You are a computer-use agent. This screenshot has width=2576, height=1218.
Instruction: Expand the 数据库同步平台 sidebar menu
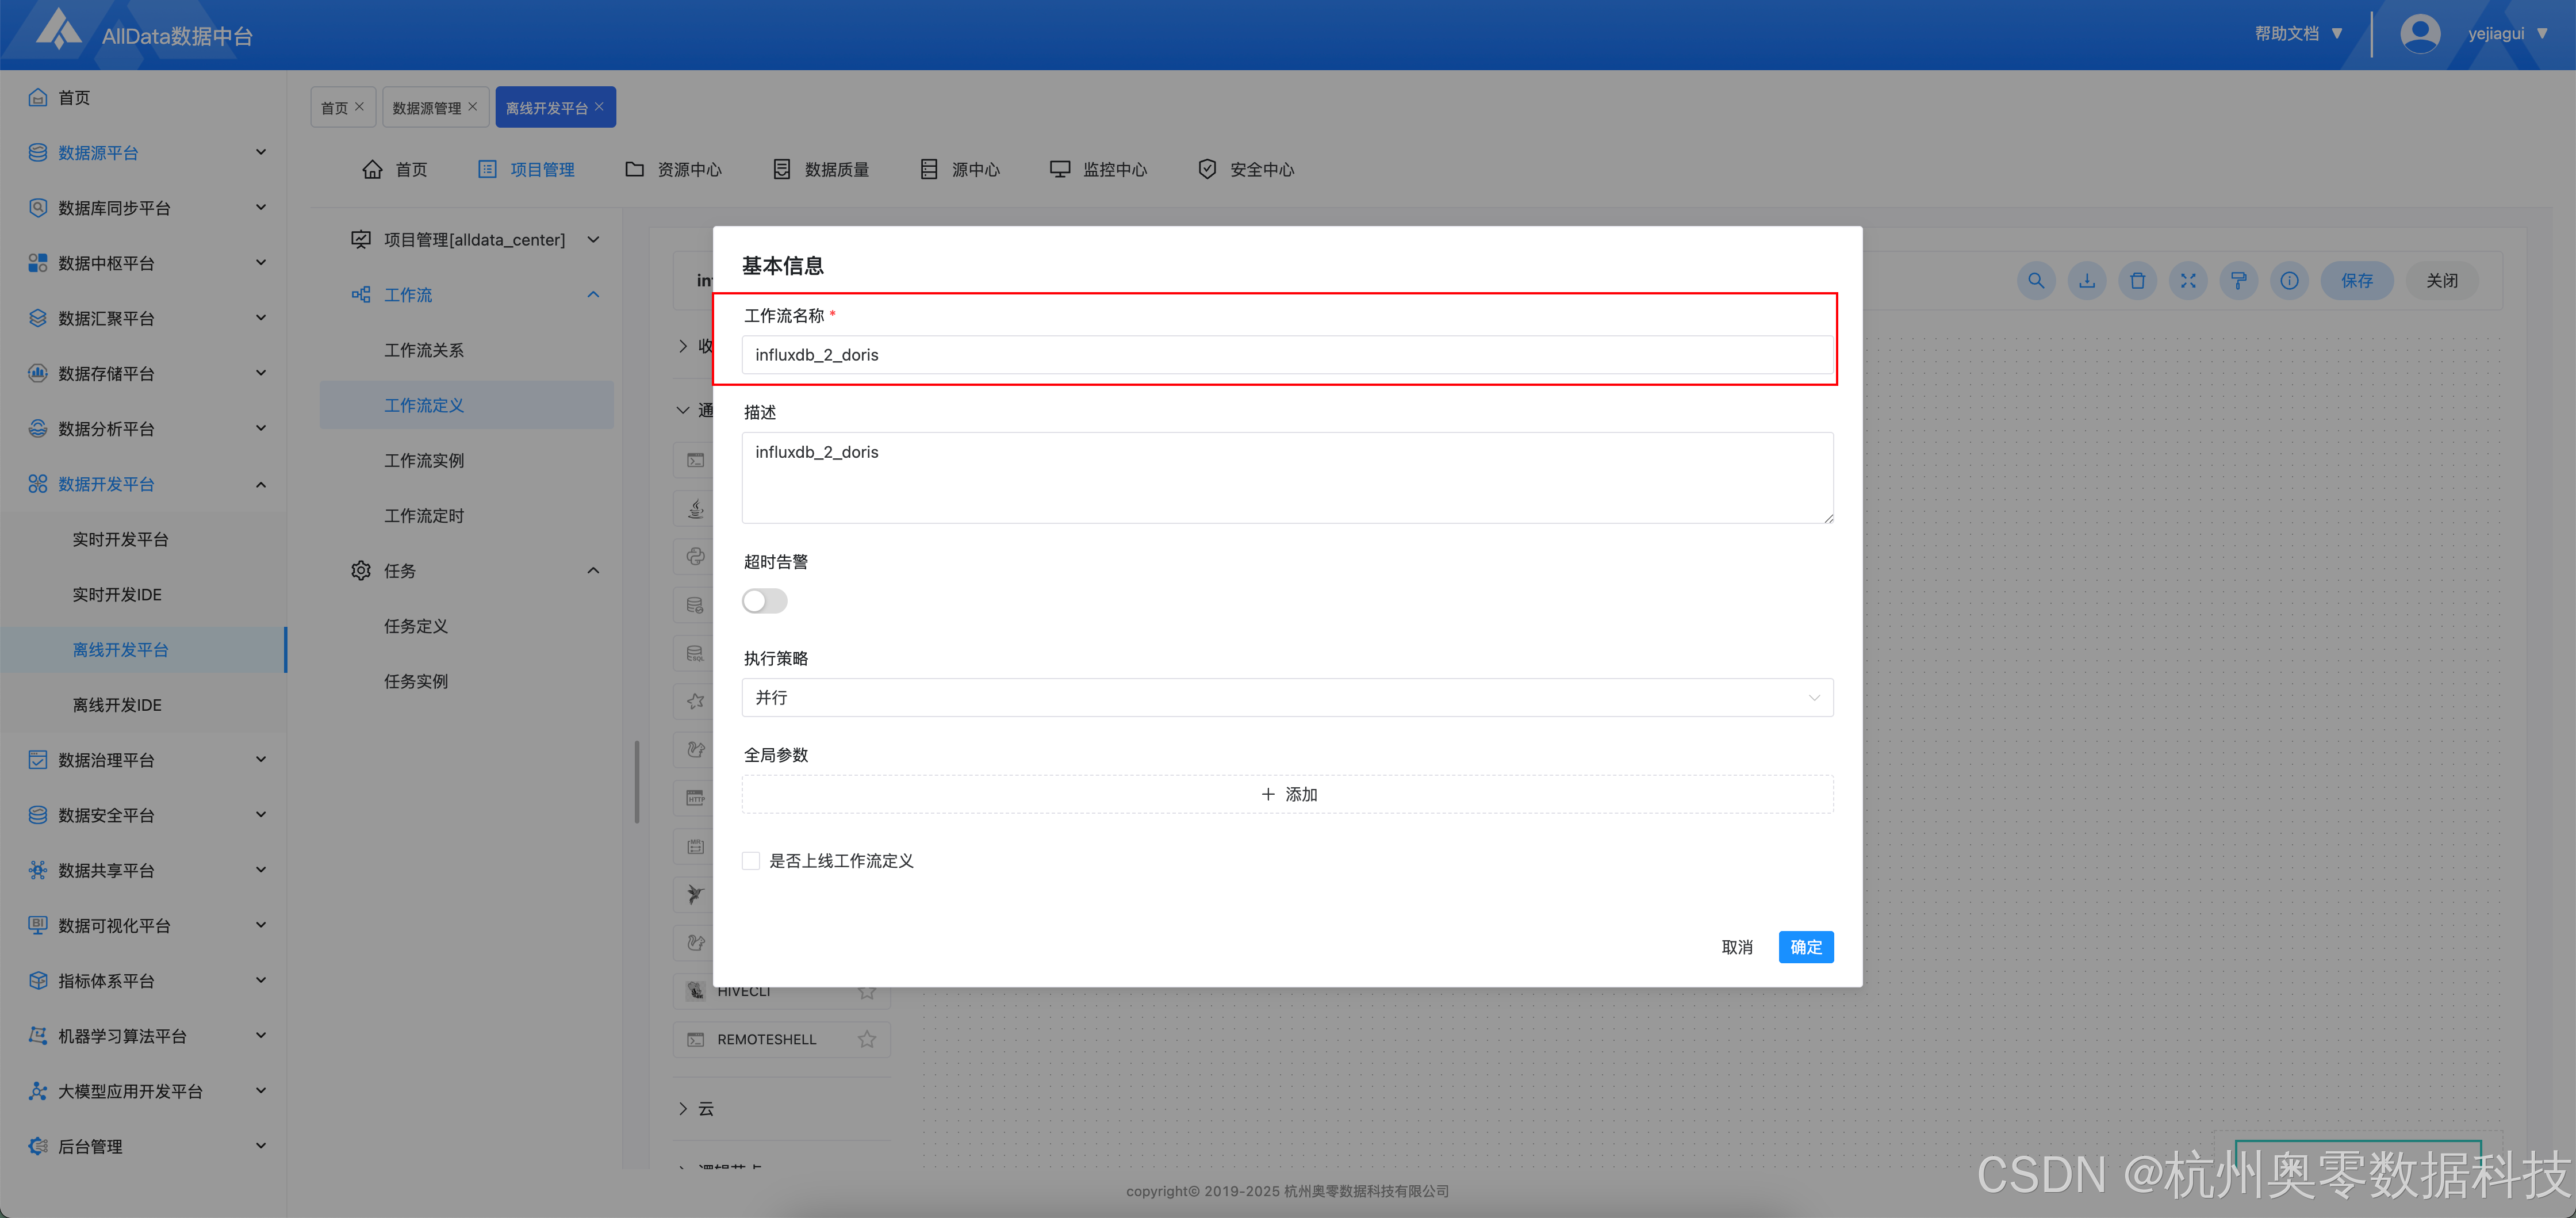point(261,208)
